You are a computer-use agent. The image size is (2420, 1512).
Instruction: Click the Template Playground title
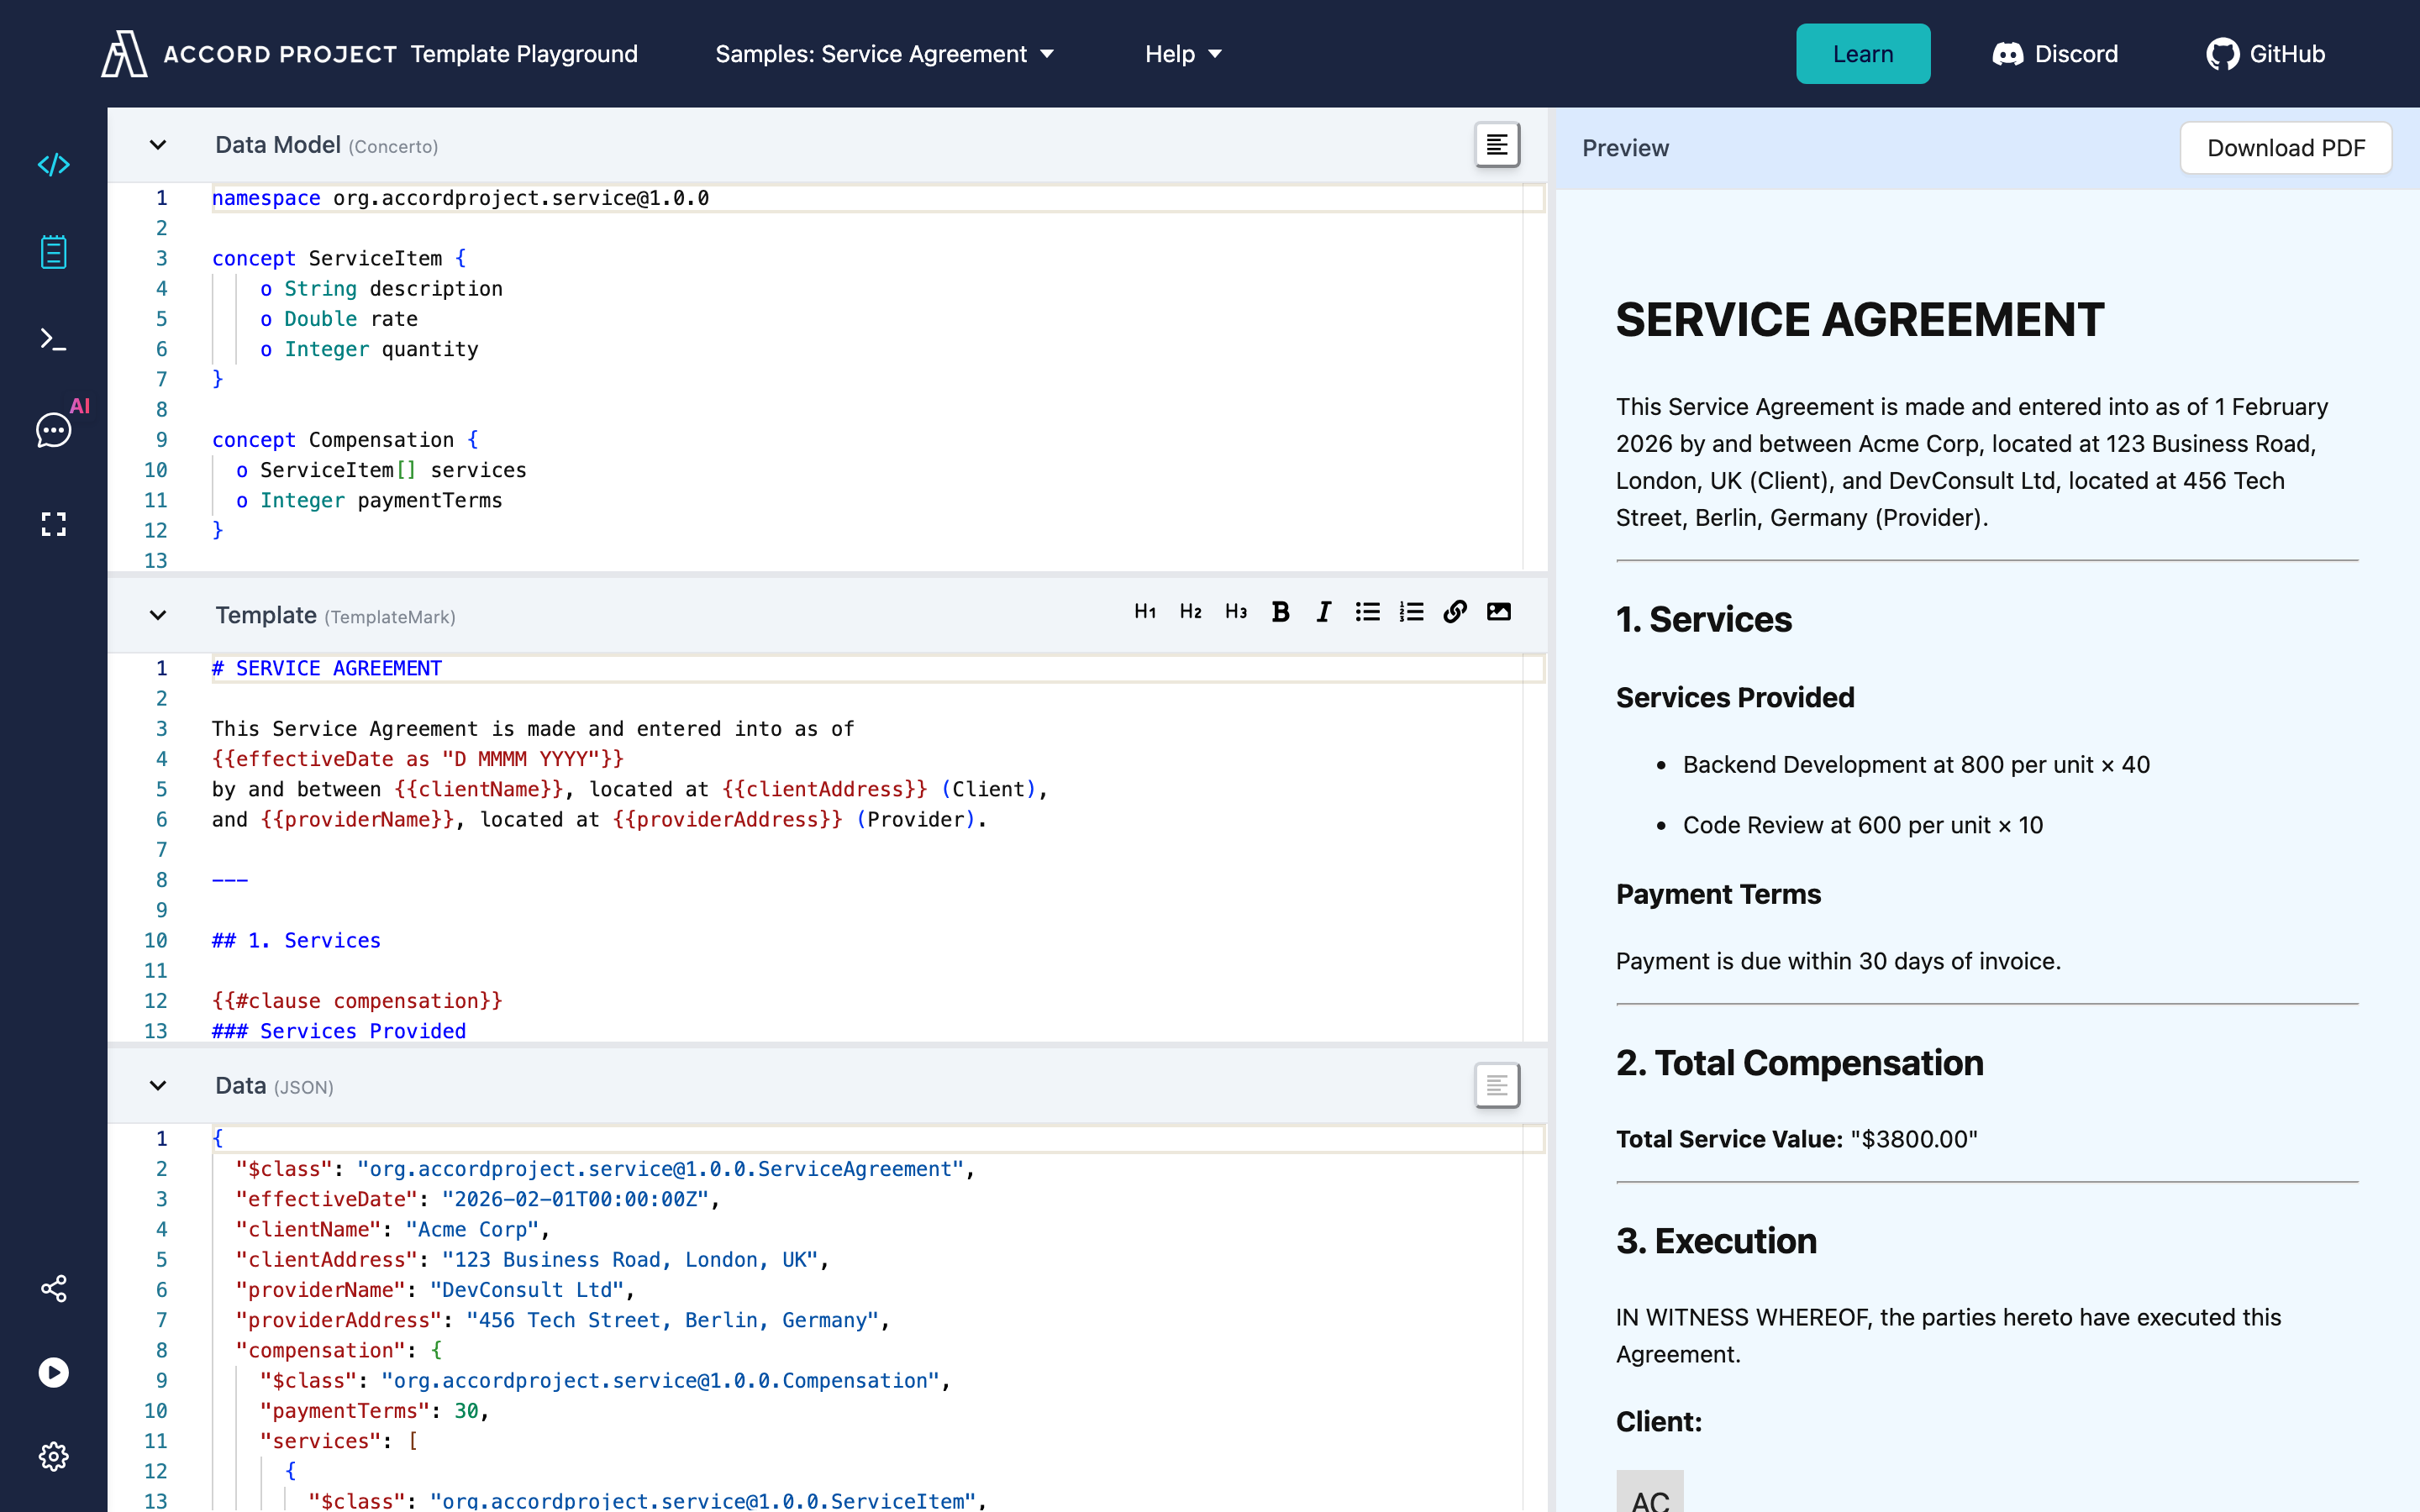pyautogui.click(x=524, y=54)
